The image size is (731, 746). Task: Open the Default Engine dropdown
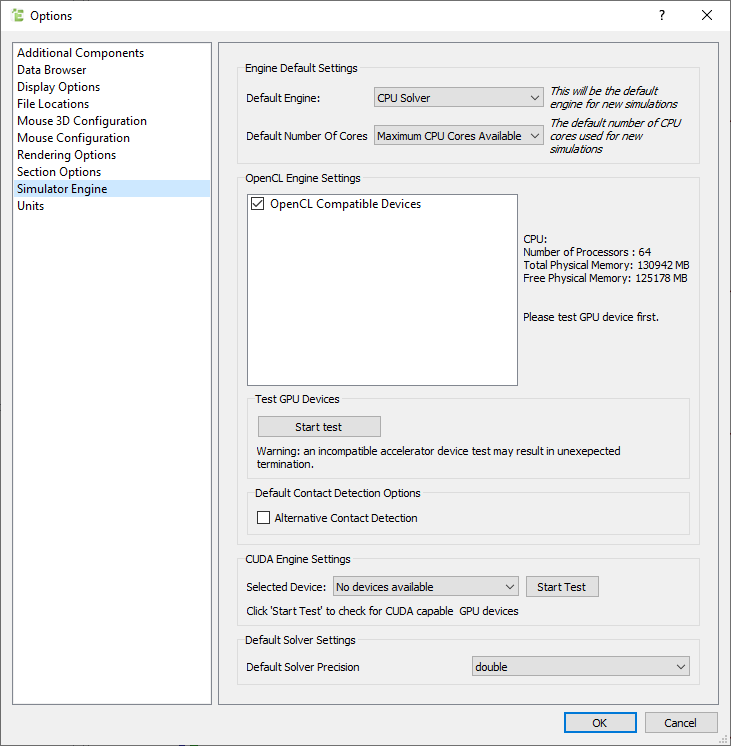tap(458, 98)
